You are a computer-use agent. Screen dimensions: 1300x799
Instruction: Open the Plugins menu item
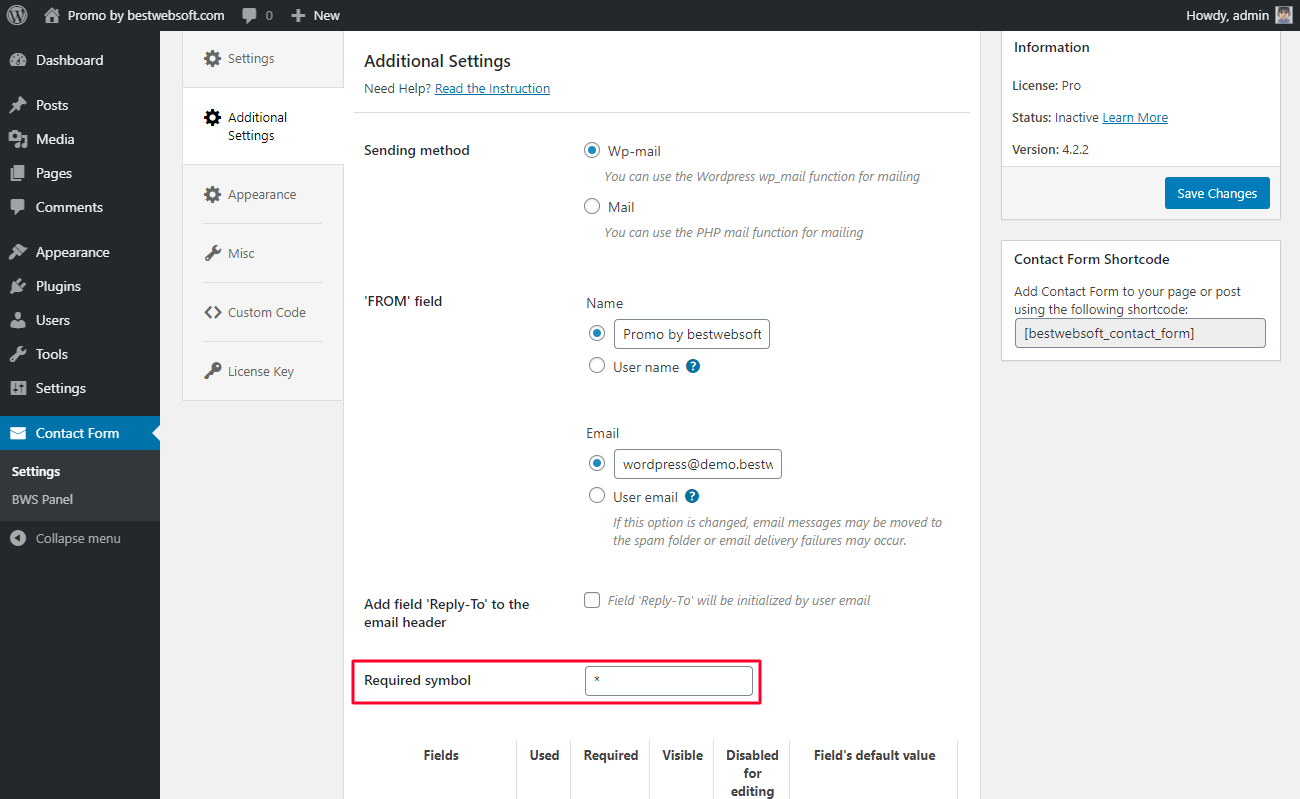(80, 286)
